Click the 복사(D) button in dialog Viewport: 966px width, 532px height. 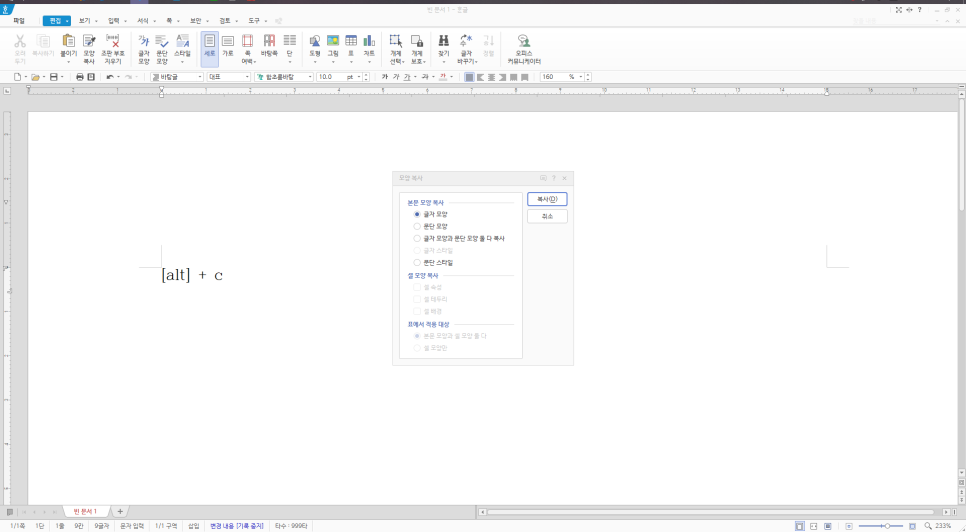pyautogui.click(x=547, y=200)
